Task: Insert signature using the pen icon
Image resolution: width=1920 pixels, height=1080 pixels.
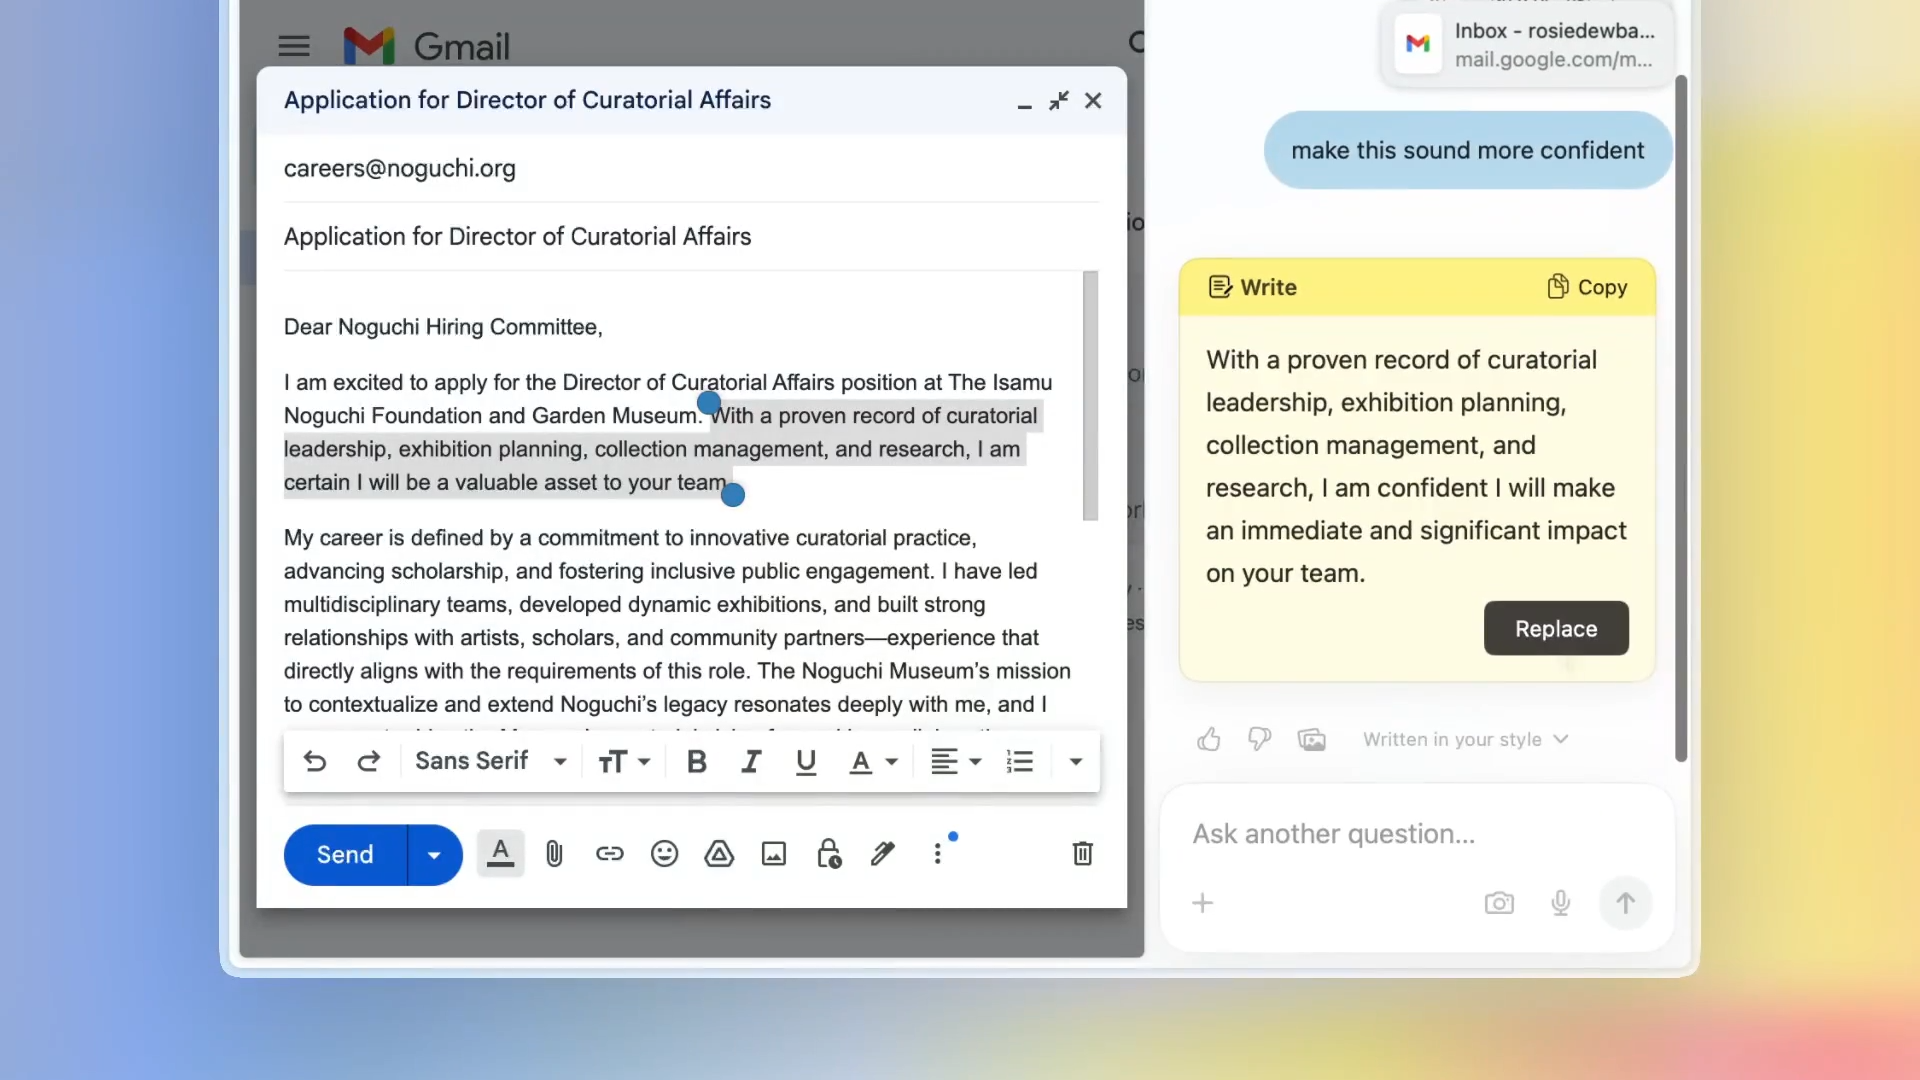Action: pos(882,854)
